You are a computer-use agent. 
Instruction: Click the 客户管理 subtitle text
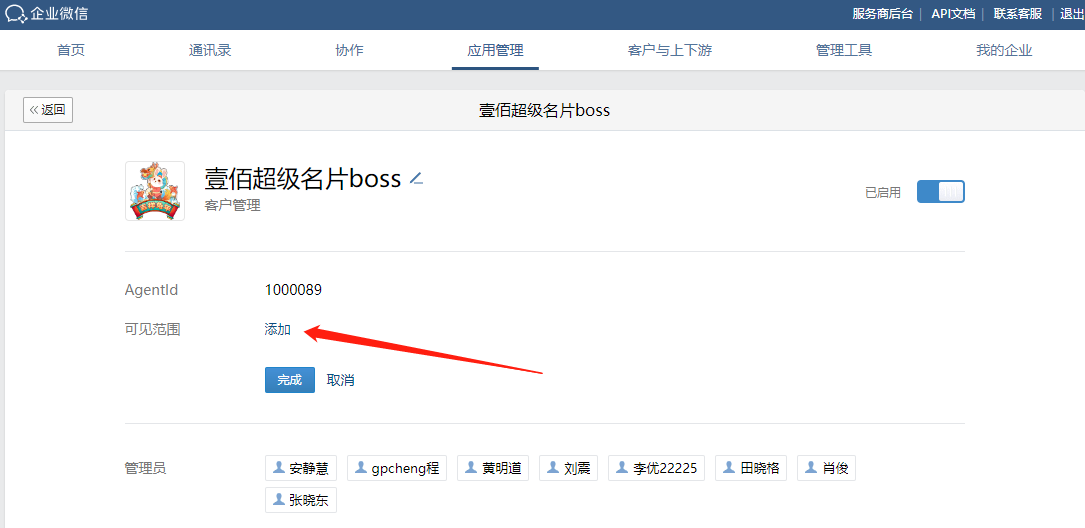point(232,206)
